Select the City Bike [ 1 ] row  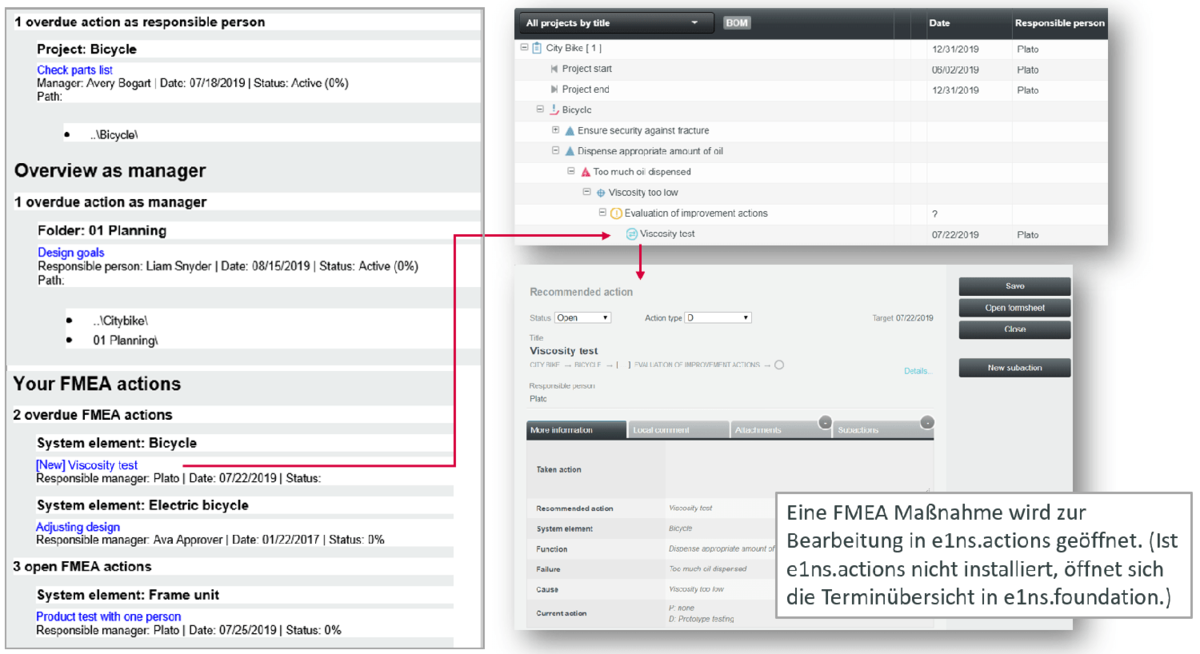click(x=811, y=48)
